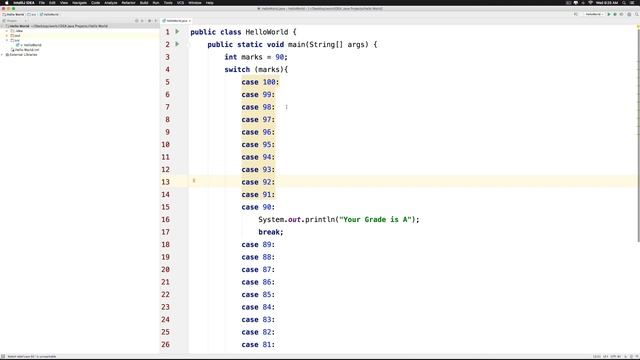This screenshot has height=360, width=640.
Task: Open the Navigate menu
Action: [x=79, y=2]
